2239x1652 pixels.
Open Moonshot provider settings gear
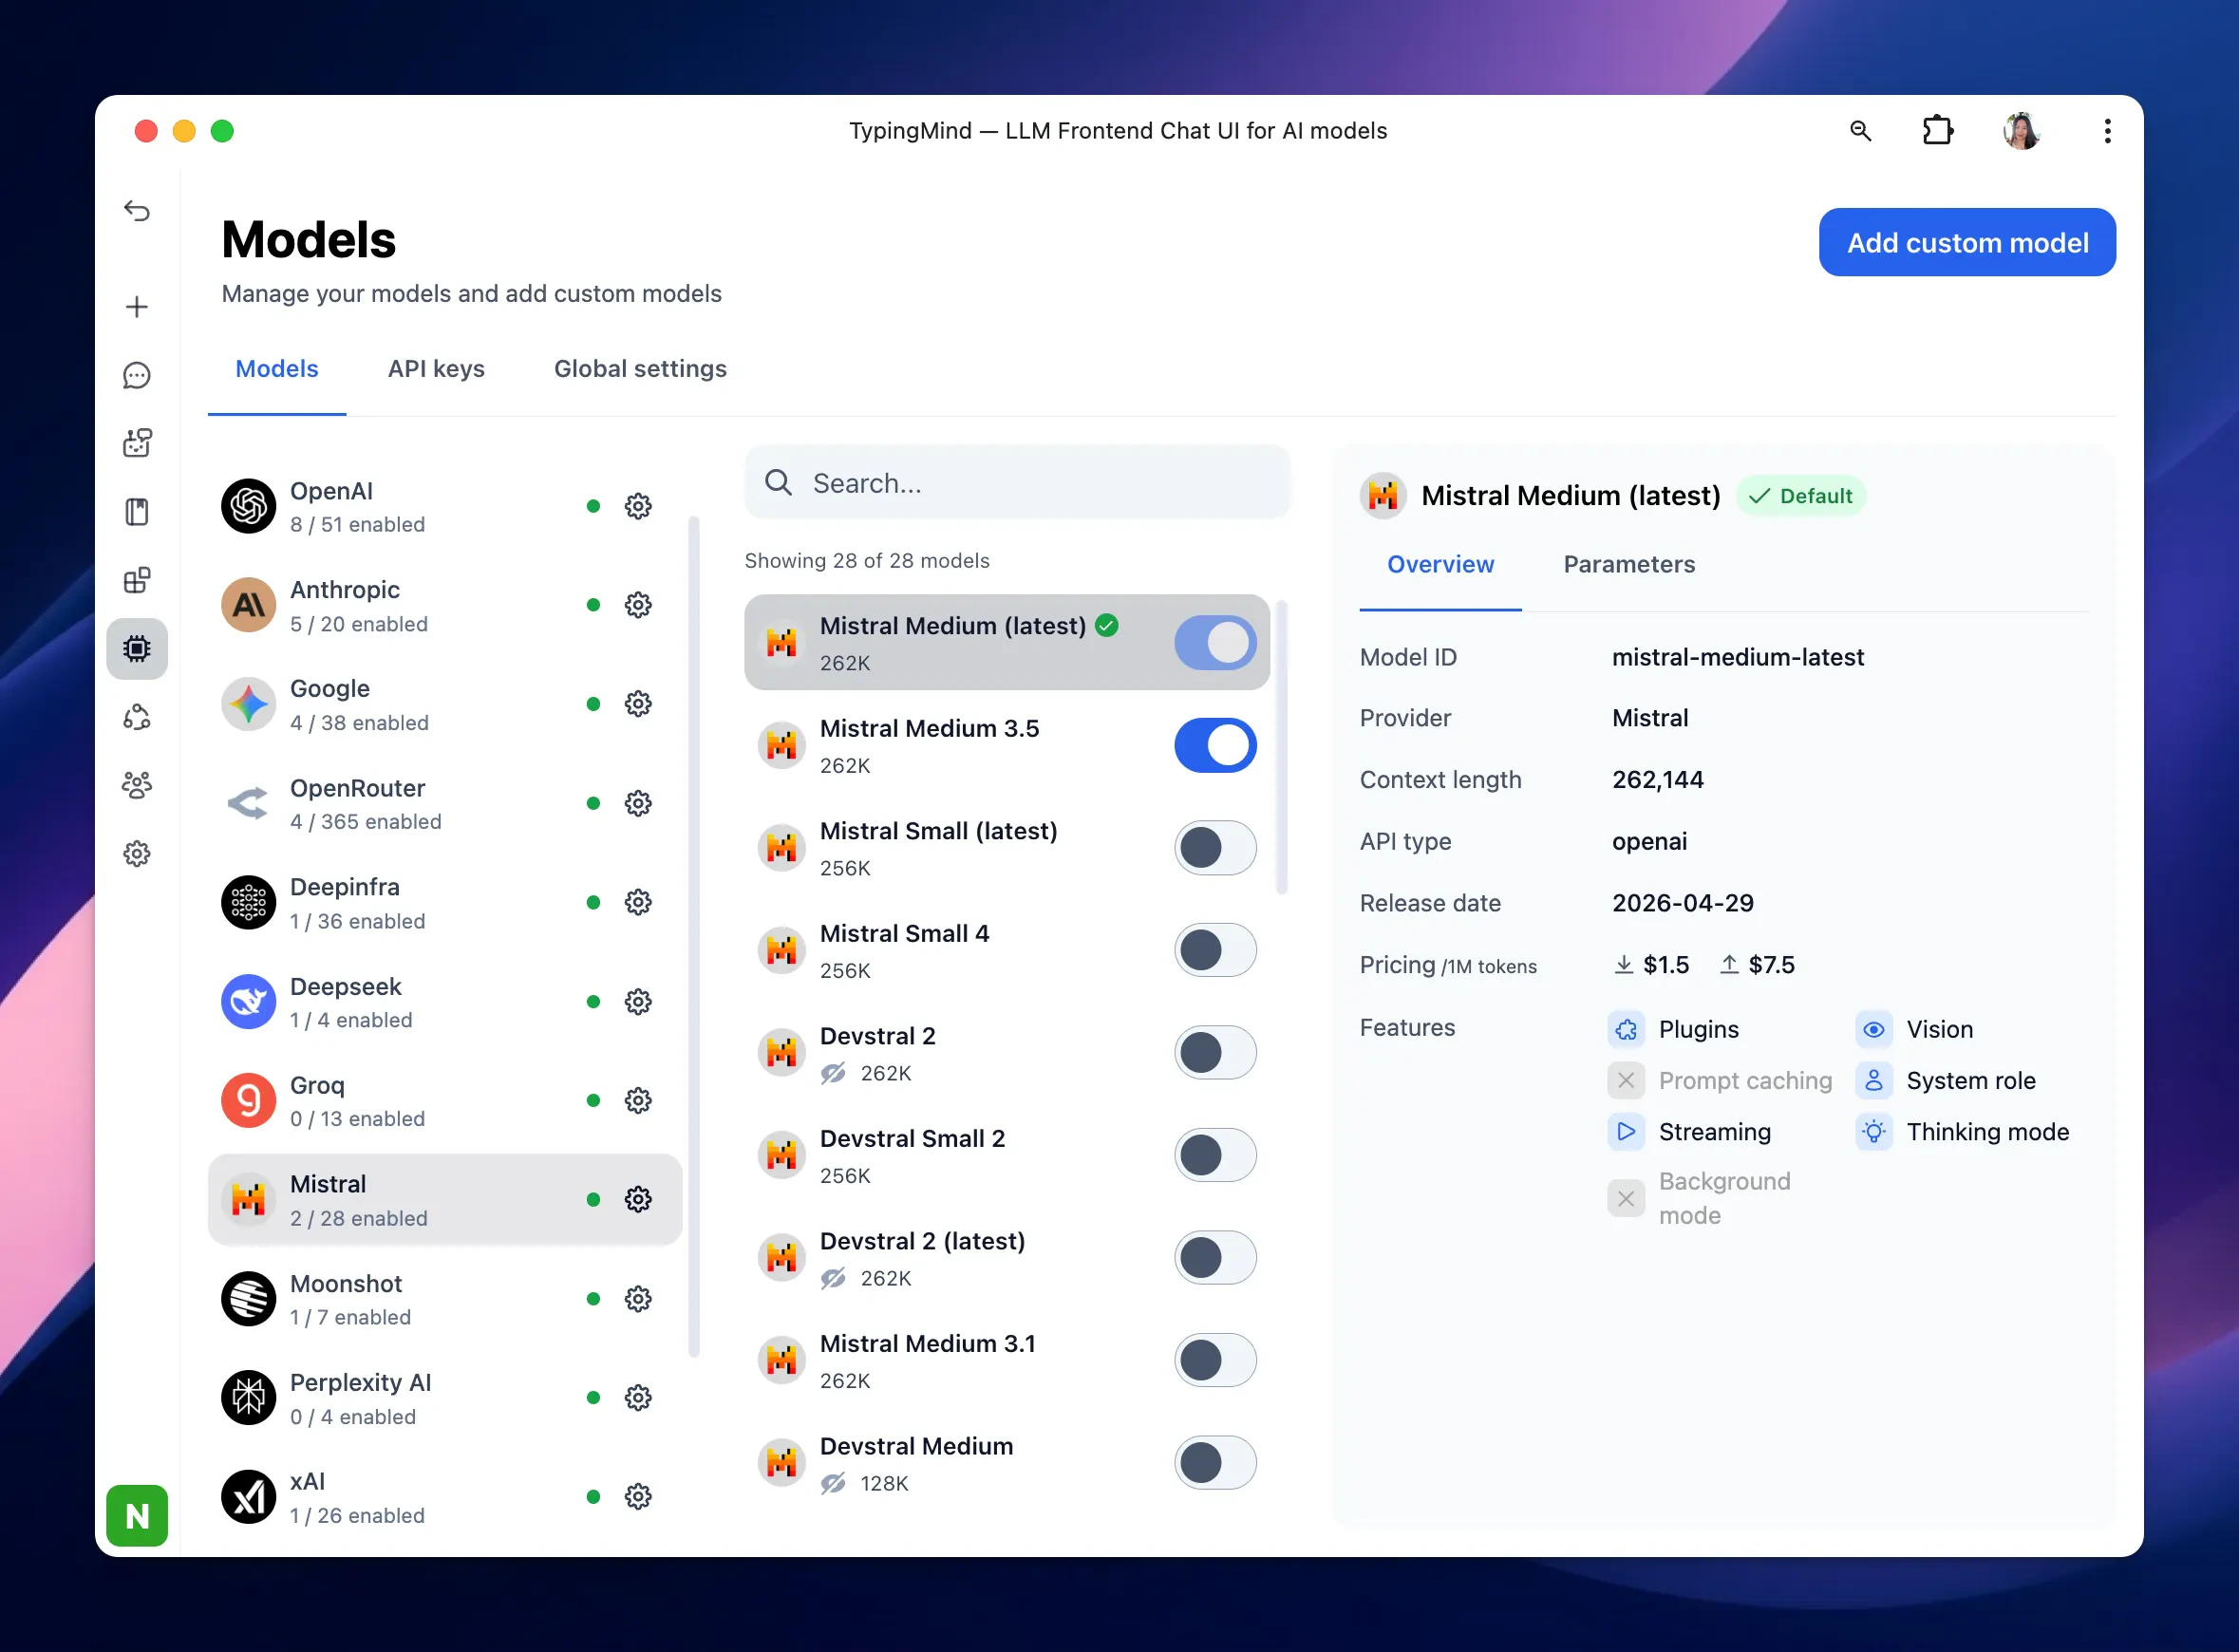click(x=638, y=1299)
